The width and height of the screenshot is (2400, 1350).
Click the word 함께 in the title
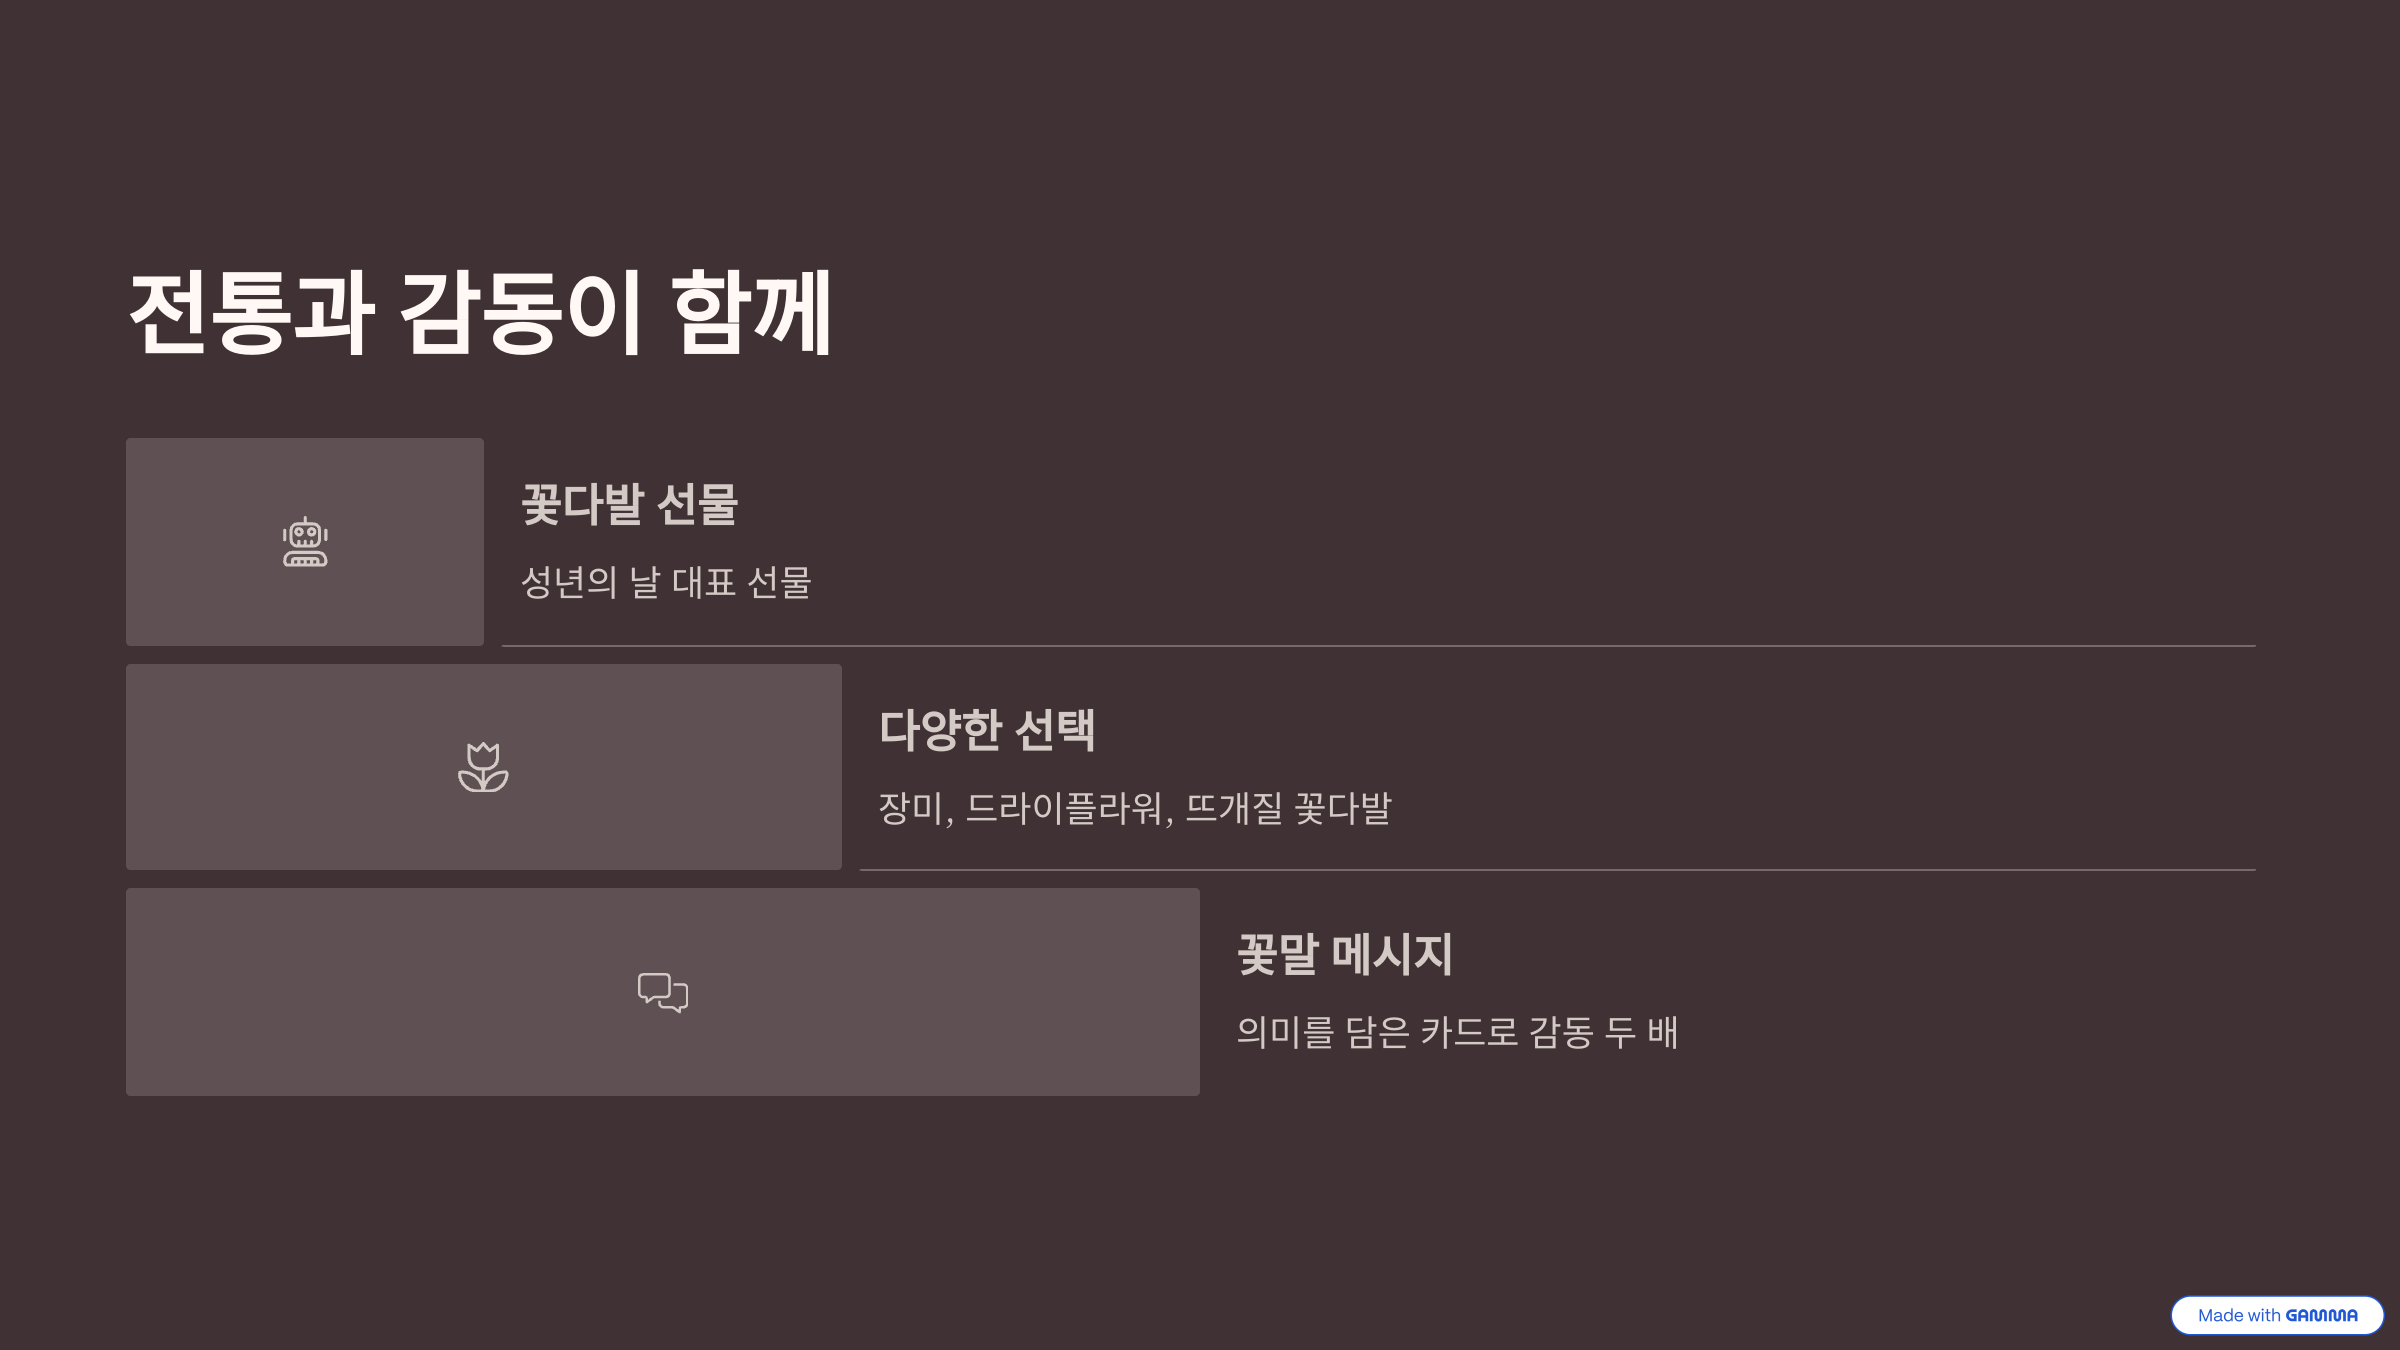(x=752, y=312)
